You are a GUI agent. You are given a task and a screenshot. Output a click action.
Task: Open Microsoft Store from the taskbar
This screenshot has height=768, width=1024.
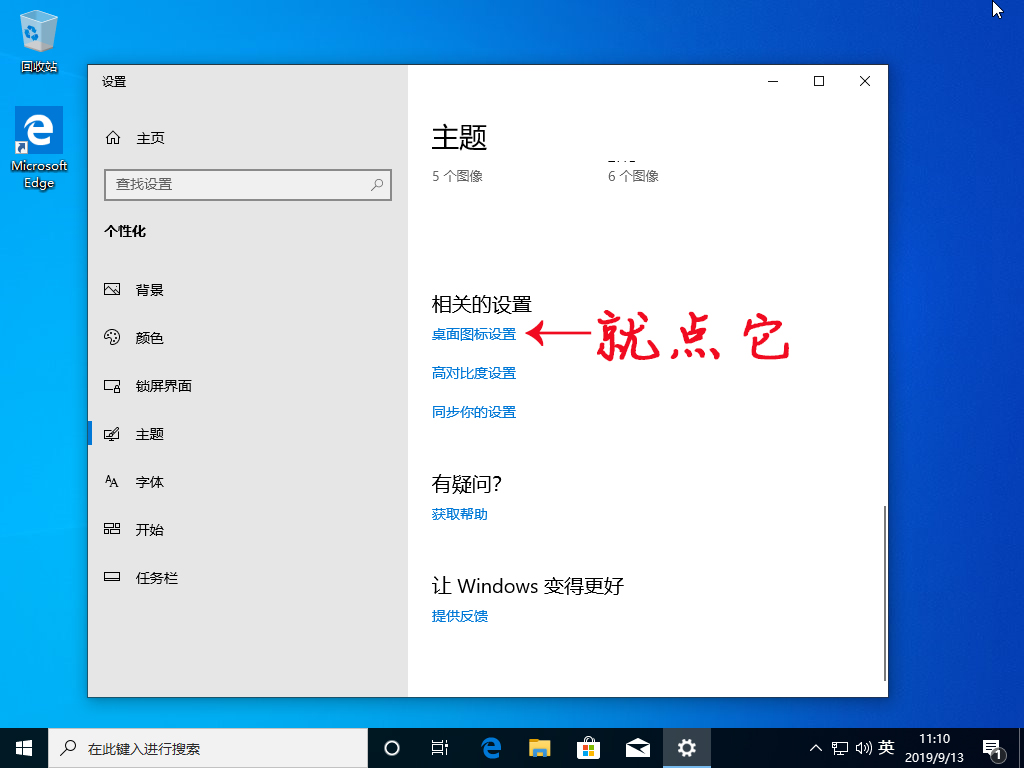click(x=587, y=747)
